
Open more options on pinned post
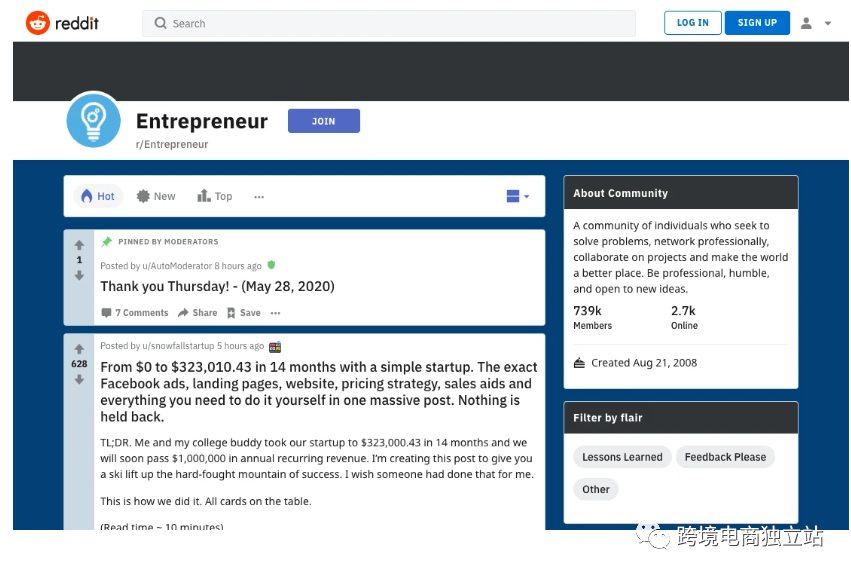tap(276, 313)
